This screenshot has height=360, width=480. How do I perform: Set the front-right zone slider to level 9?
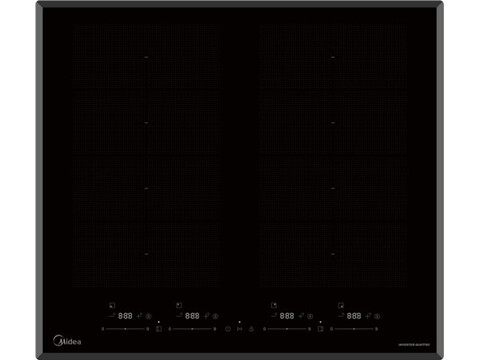pos(377,329)
